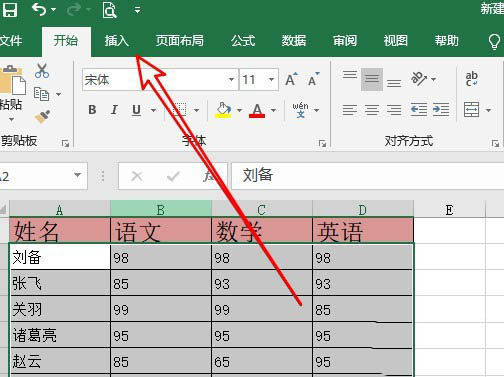
Task: Click the text Orientation icon
Action: pos(419,79)
